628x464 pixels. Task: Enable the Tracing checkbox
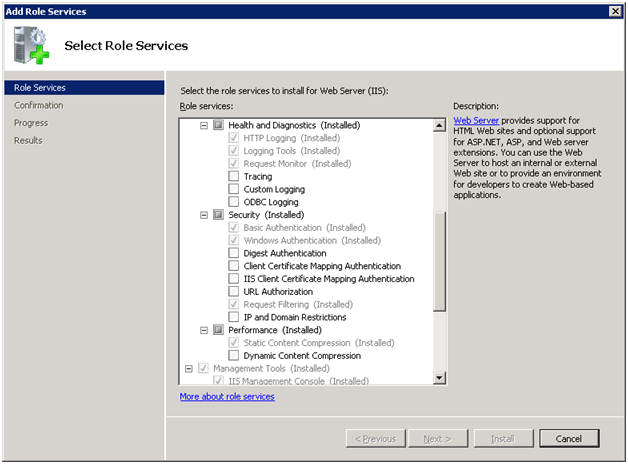click(x=234, y=177)
